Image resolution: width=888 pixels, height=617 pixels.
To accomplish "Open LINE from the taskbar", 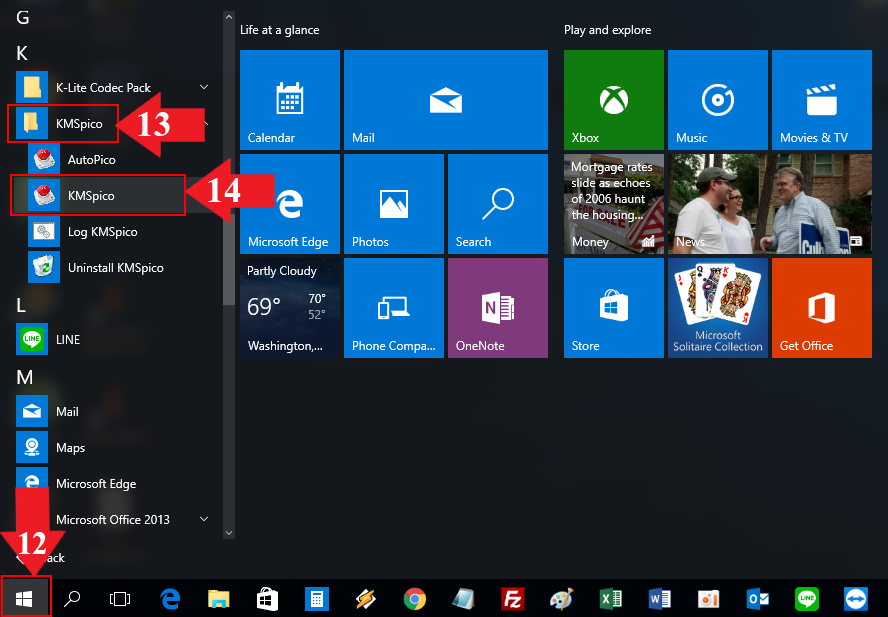I will [806, 598].
